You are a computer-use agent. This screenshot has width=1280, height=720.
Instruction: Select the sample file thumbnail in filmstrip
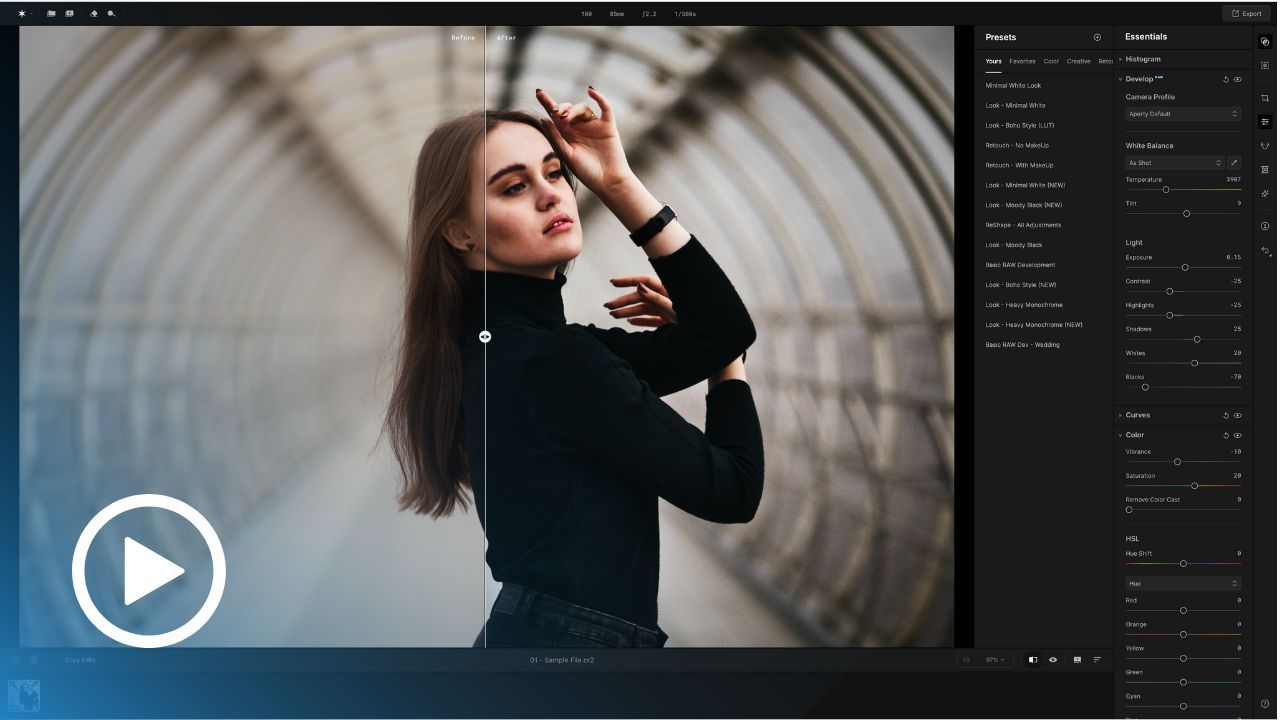pos(24,696)
